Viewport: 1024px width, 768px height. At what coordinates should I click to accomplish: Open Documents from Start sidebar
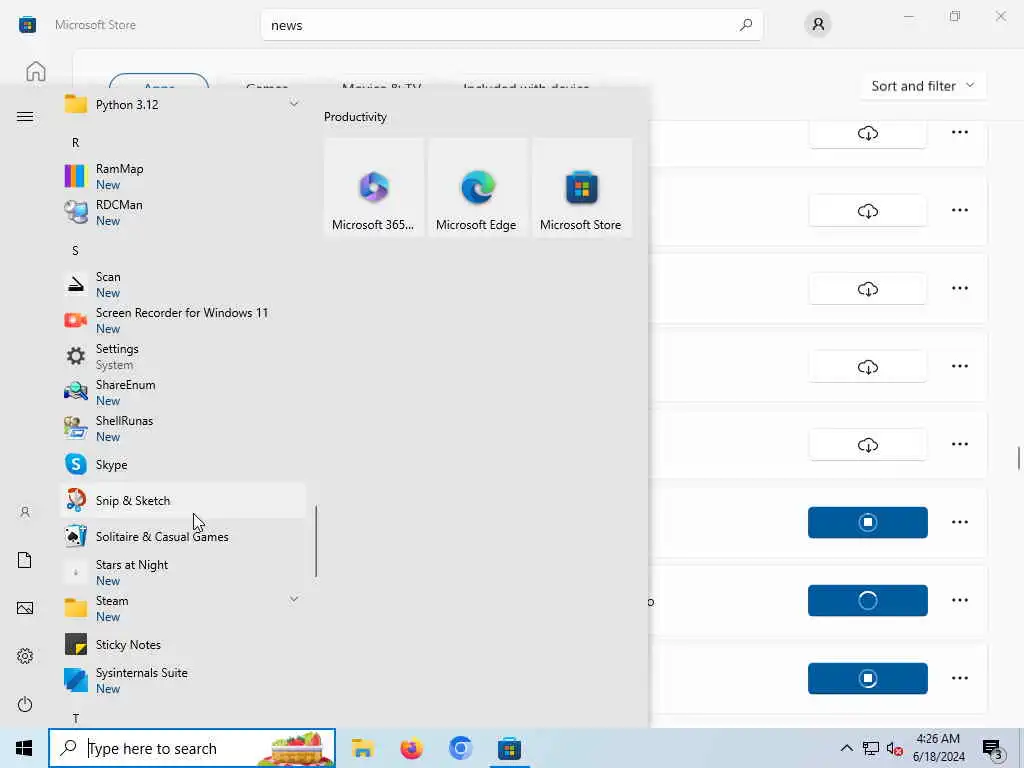pos(25,560)
